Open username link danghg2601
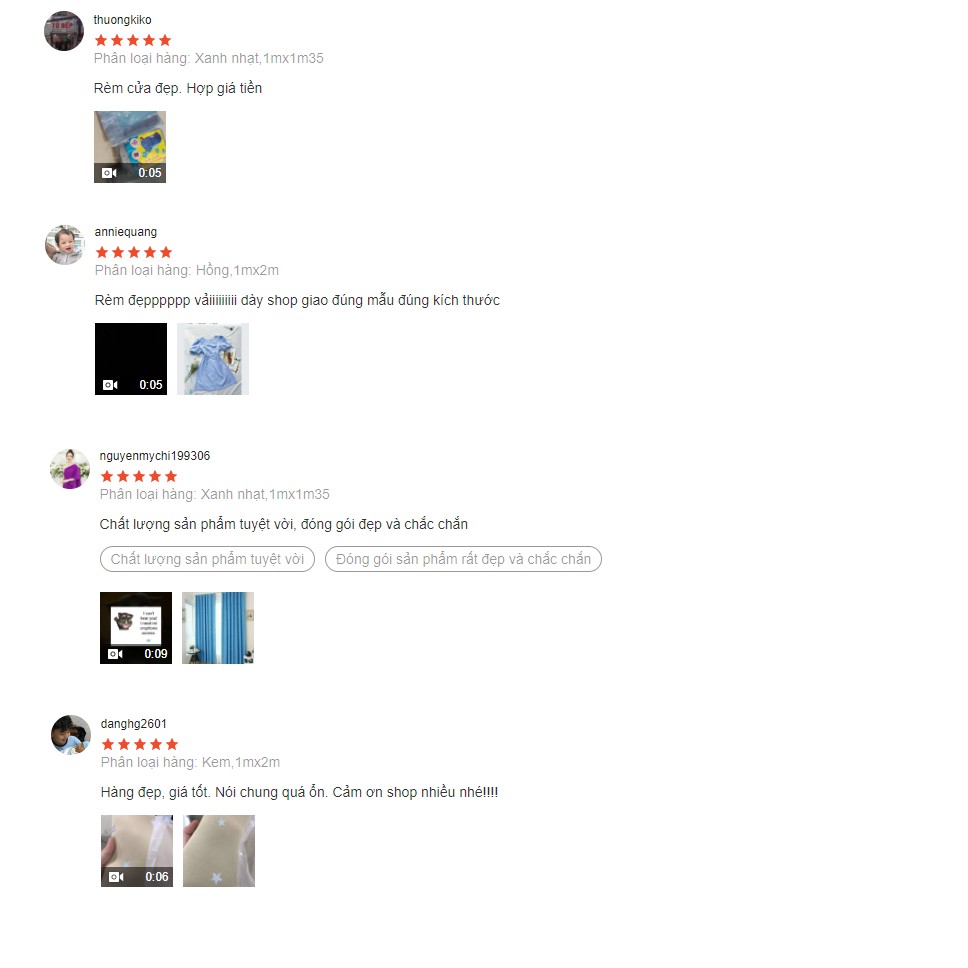The height and width of the screenshot is (968, 968). pyautogui.click(x=133, y=724)
